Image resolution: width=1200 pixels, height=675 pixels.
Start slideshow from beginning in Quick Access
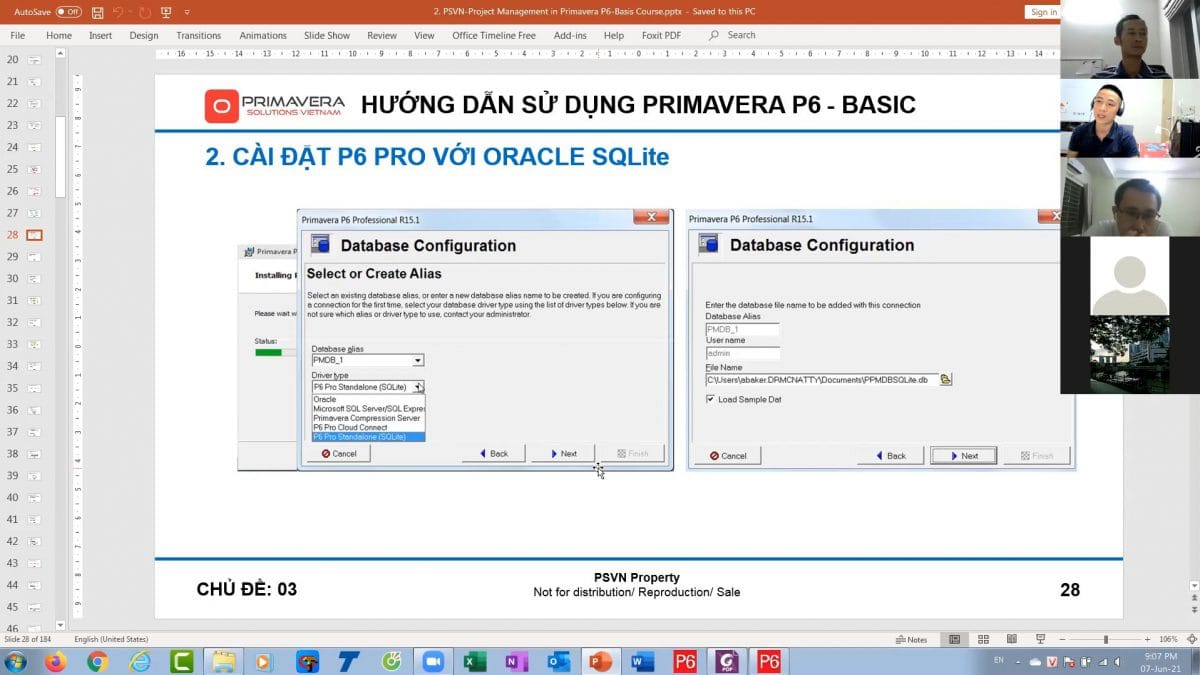tap(165, 12)
